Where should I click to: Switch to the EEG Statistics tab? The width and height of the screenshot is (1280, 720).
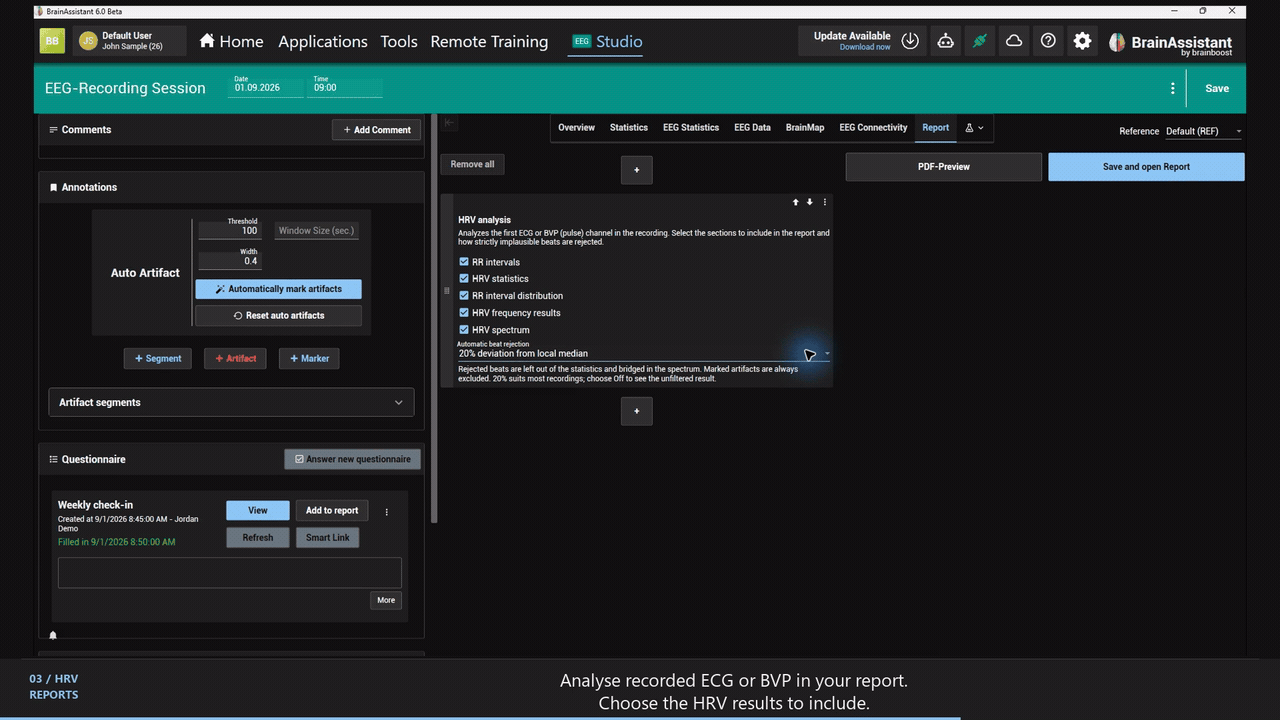click(691, 128)
